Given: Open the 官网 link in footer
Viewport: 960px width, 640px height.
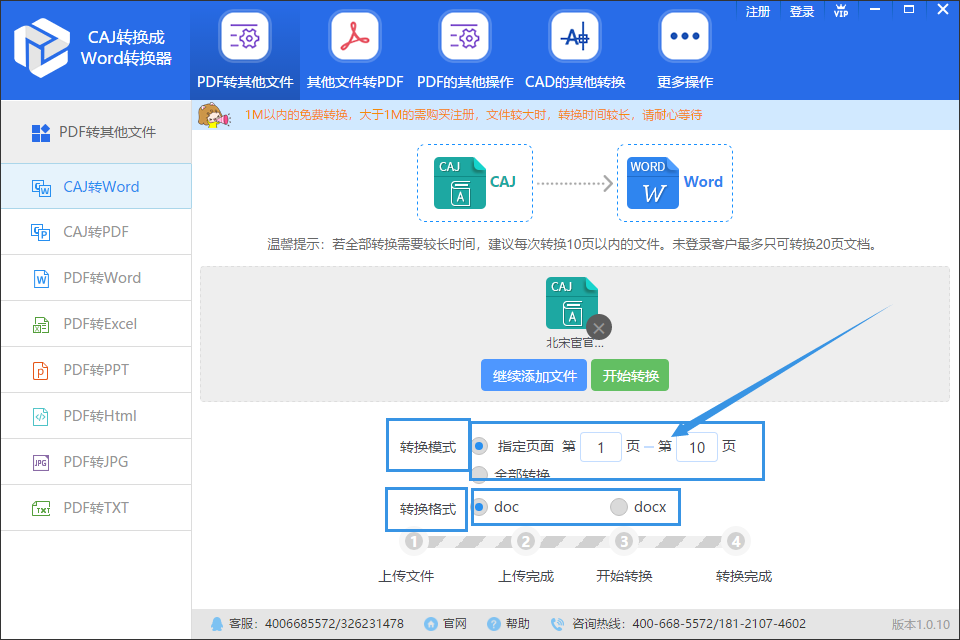Looking at the screenshot, I should (x=455, y=624).
